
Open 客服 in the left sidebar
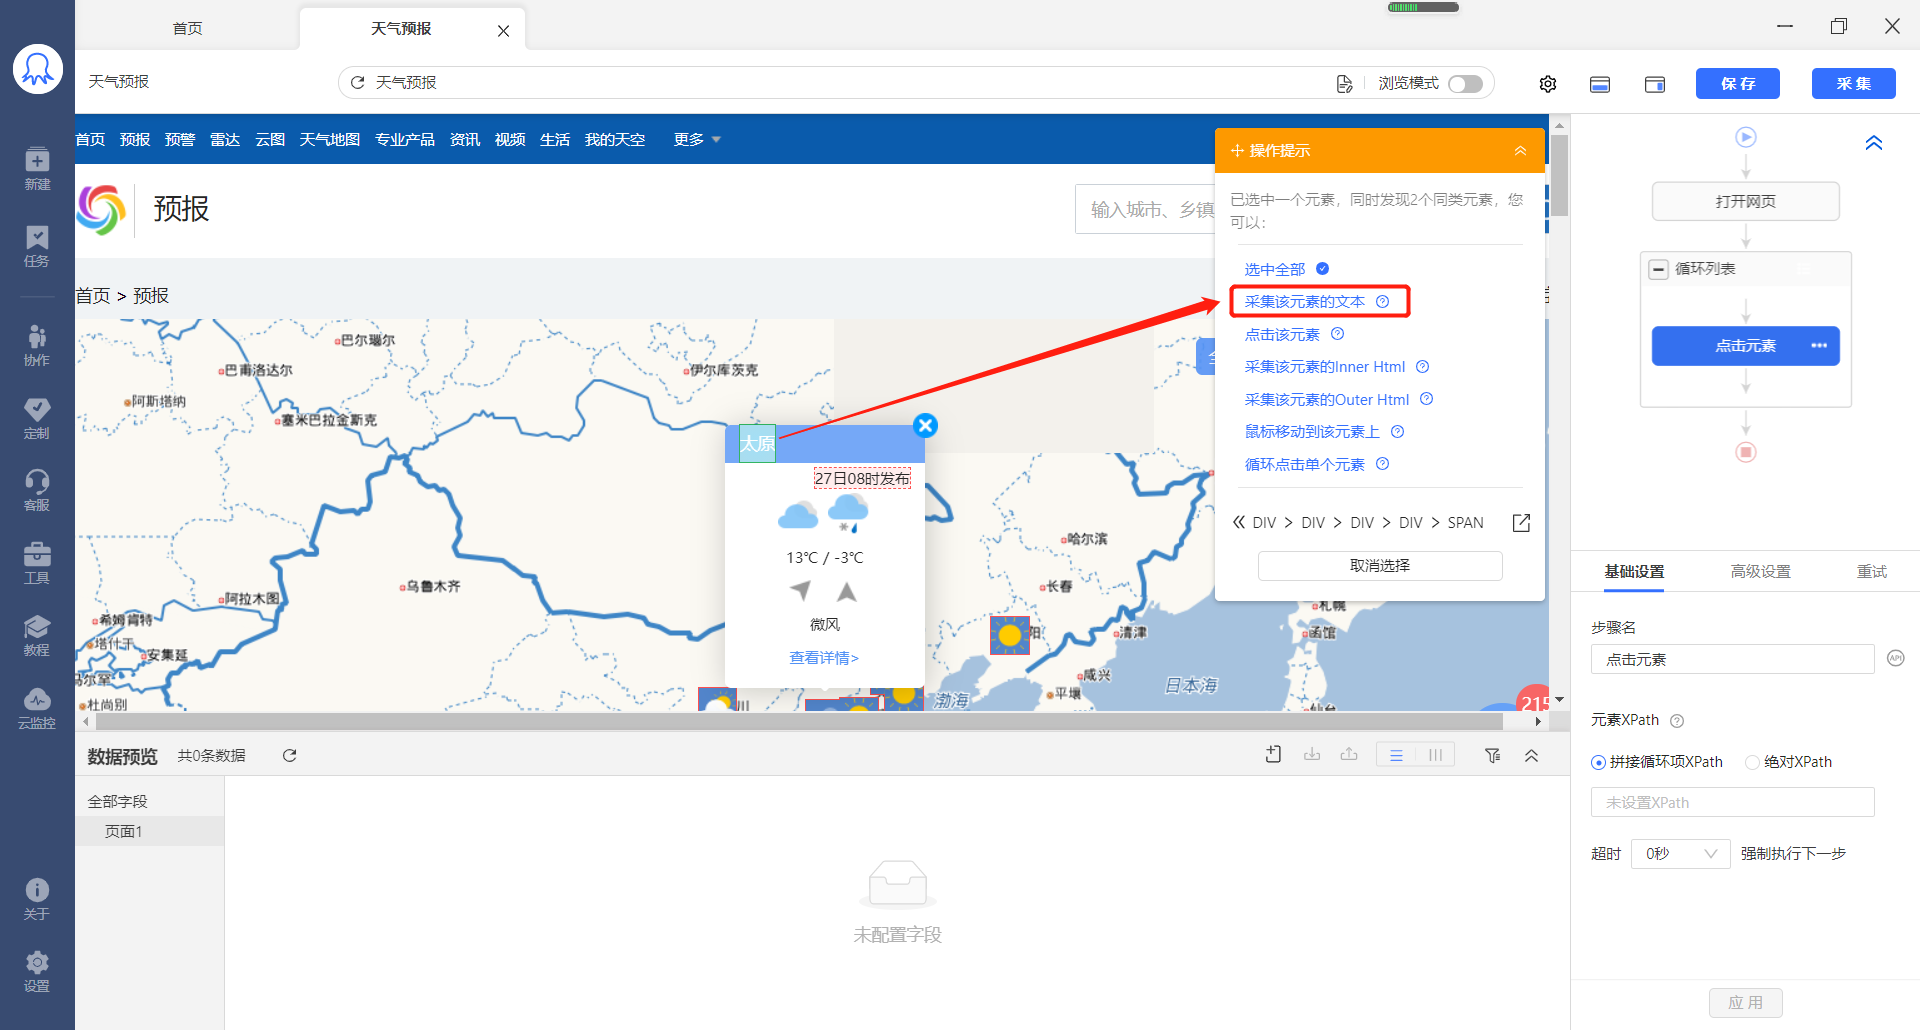[x=37, y=490]
